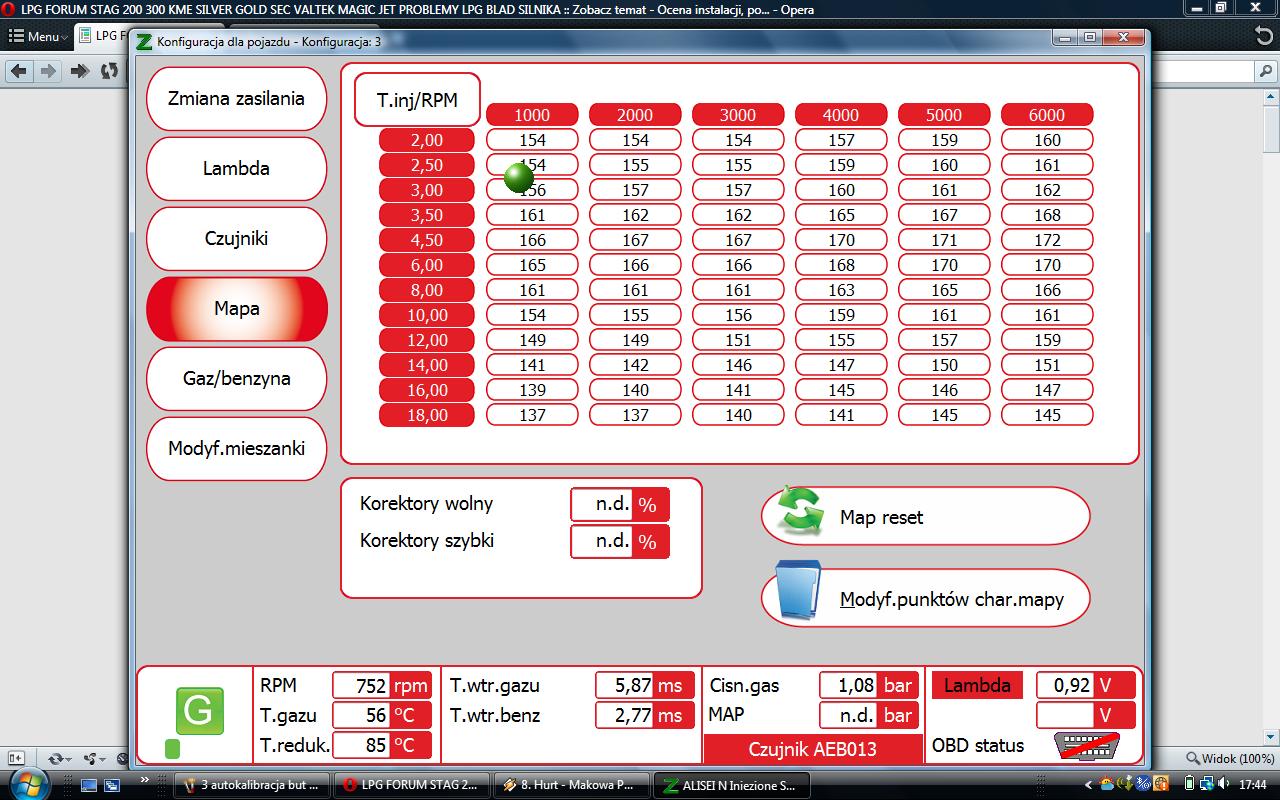Click Modyf.punktów char.mapy button label
Viewport: 1280px width, 800px height.
click(952, 599)
